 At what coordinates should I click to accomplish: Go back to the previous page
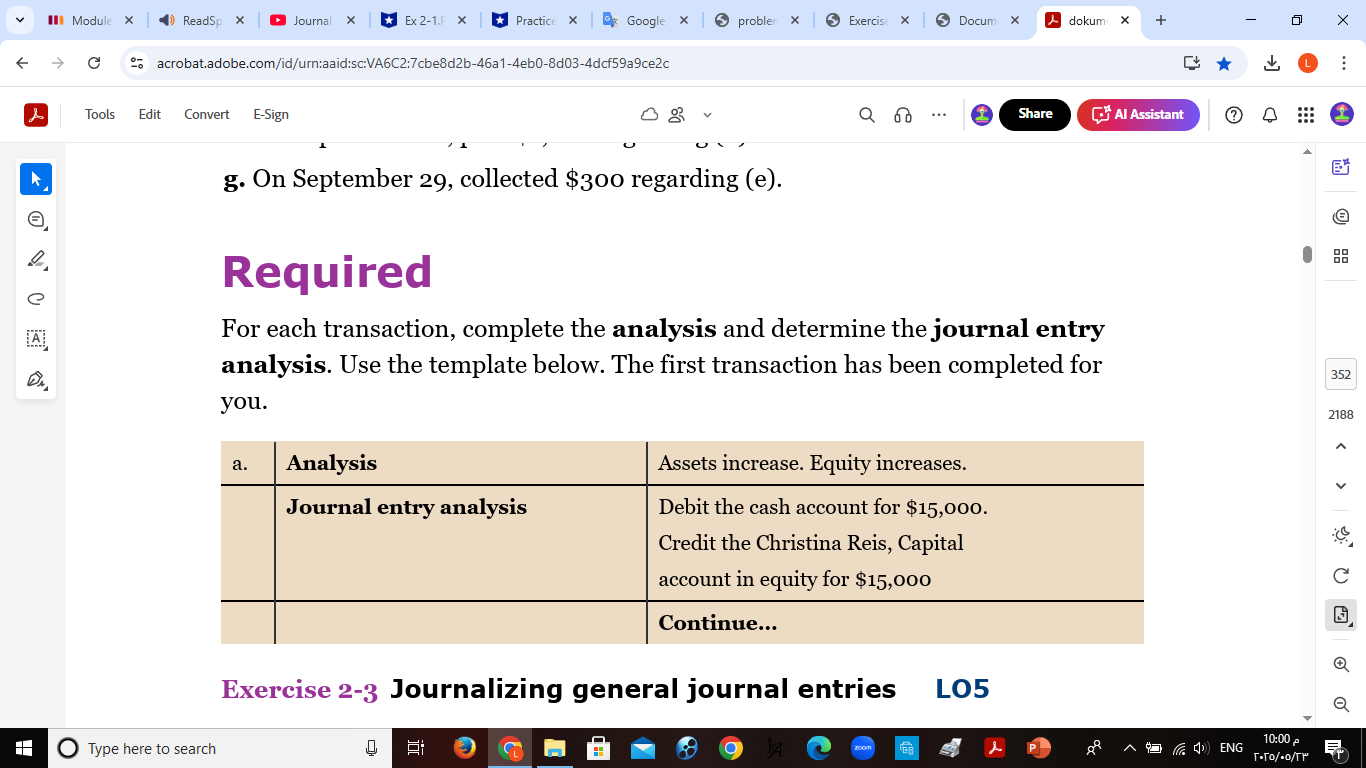coord(22,63)
